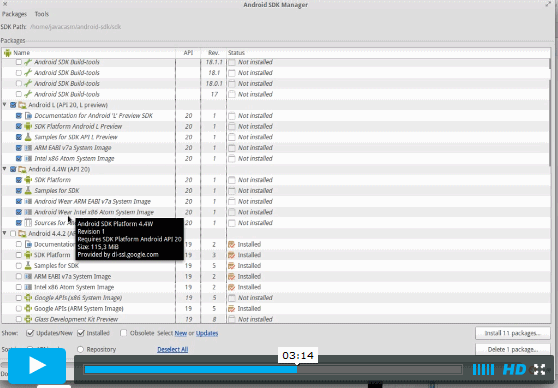558x388 pixels.
Task: Click the Android 4.4.2 folder icon
Action: pos(22,234)
